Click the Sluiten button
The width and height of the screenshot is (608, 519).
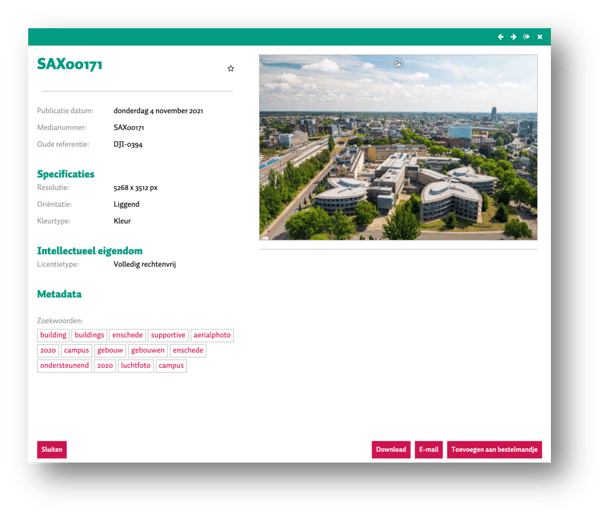(52, 450)
